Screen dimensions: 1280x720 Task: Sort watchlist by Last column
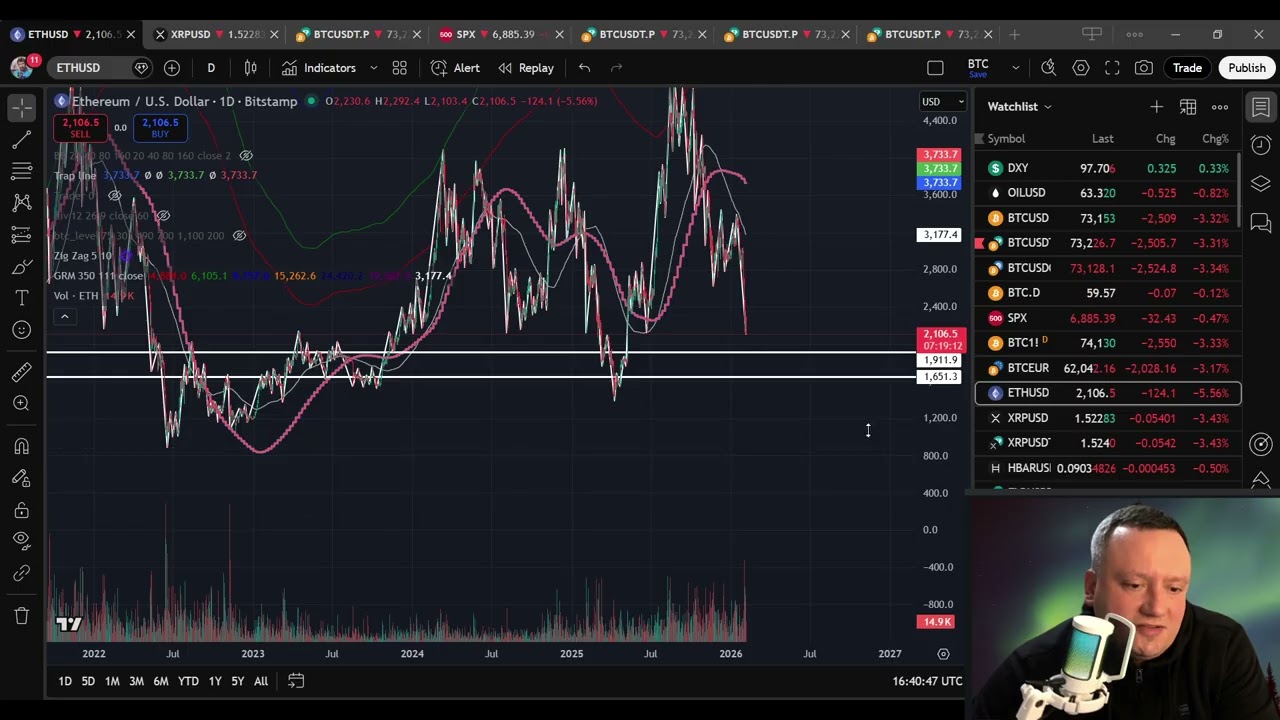point(1102,139)
